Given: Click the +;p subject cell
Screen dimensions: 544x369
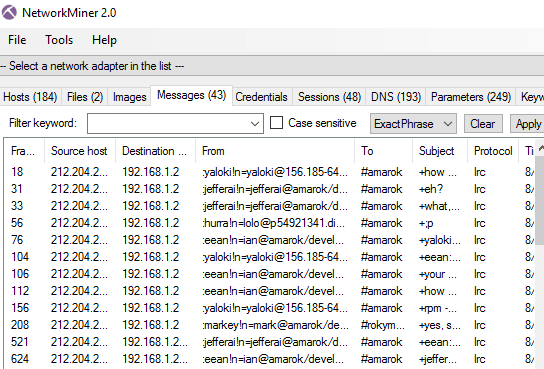Looking at the screenshot, I should pos(426,223).
